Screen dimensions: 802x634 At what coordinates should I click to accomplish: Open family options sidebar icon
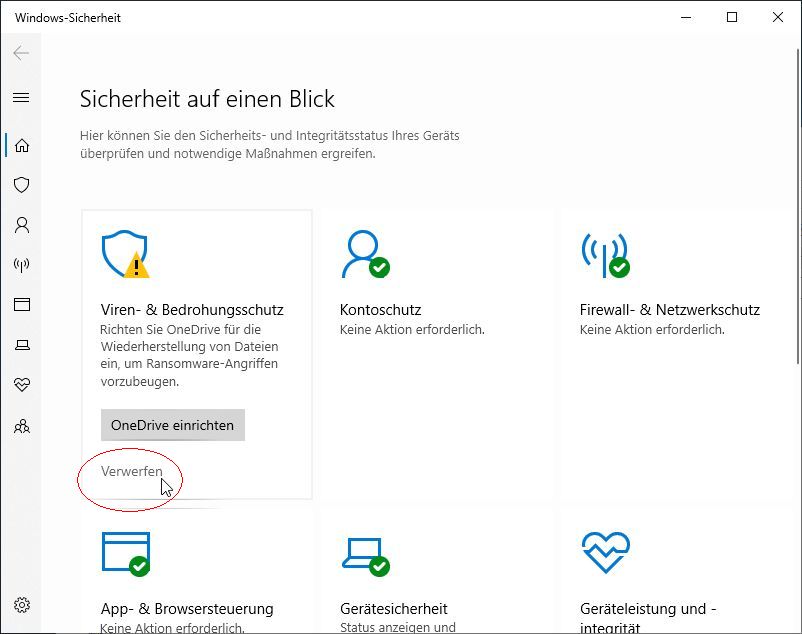[x=21, y=426]
